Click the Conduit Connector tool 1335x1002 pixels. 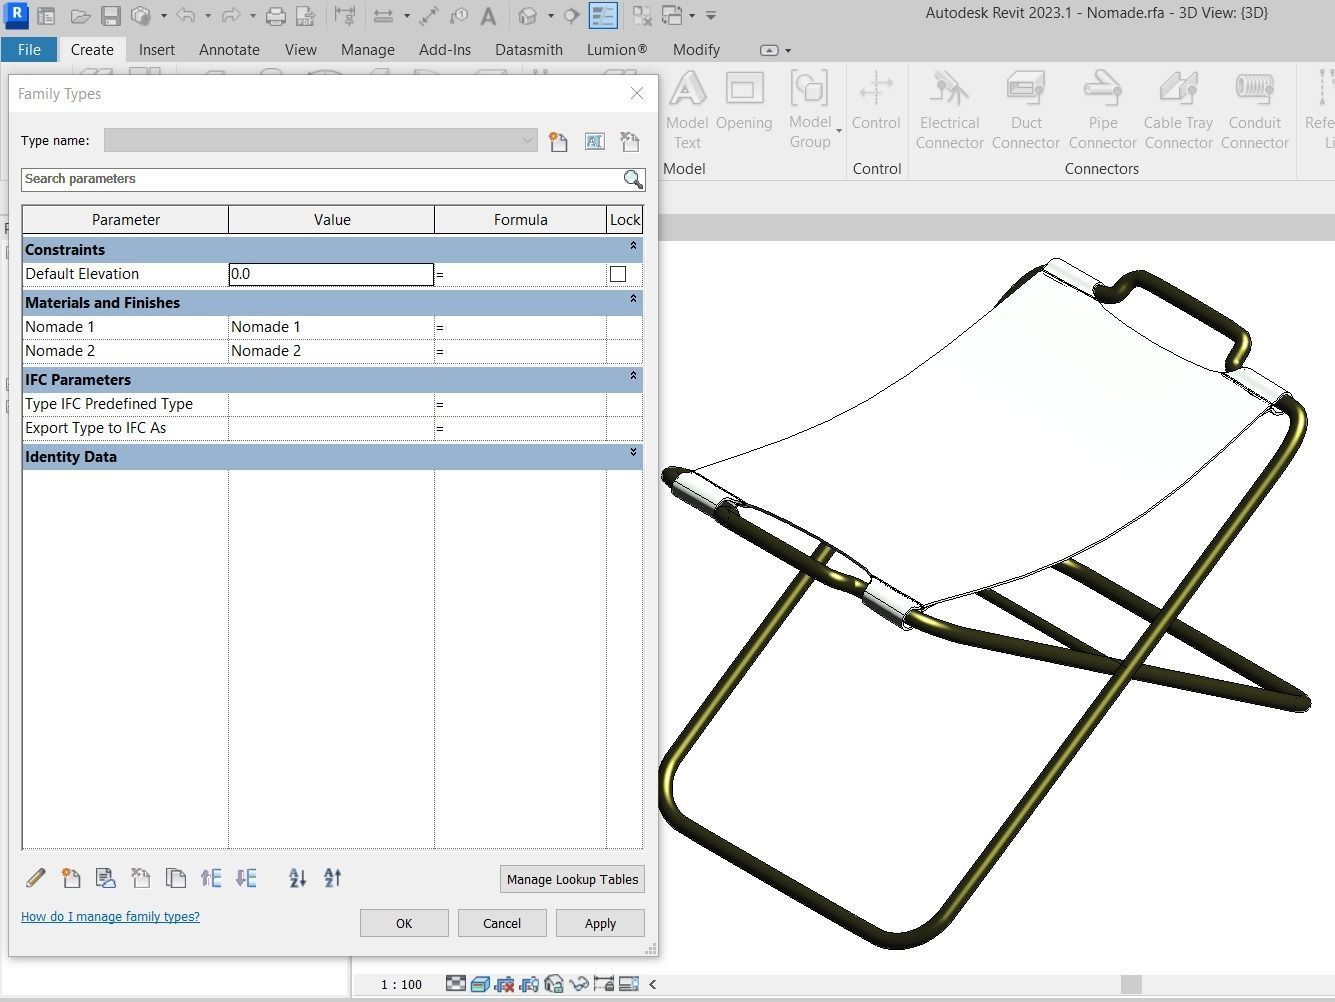pyautogui.click(x=1255, y=111)
